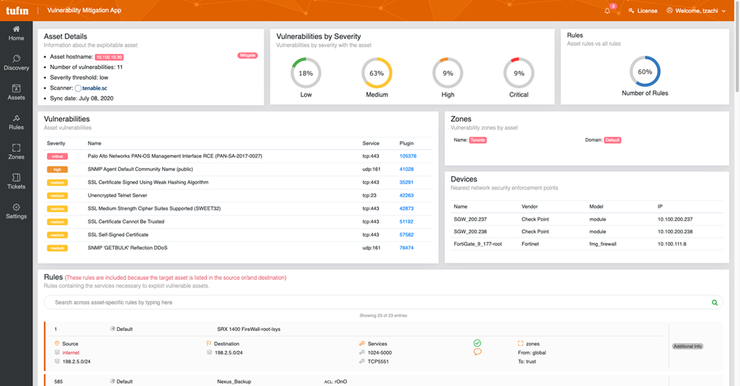The width and height of the screenshot is (740, 386).
Task: Click the Vendor column header in Devices
Action: pyautogui.click(x=530, y=207)
